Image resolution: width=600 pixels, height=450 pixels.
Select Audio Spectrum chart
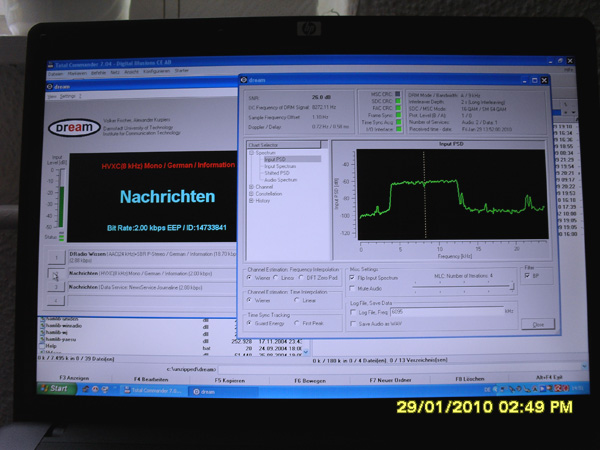[280, 180]
